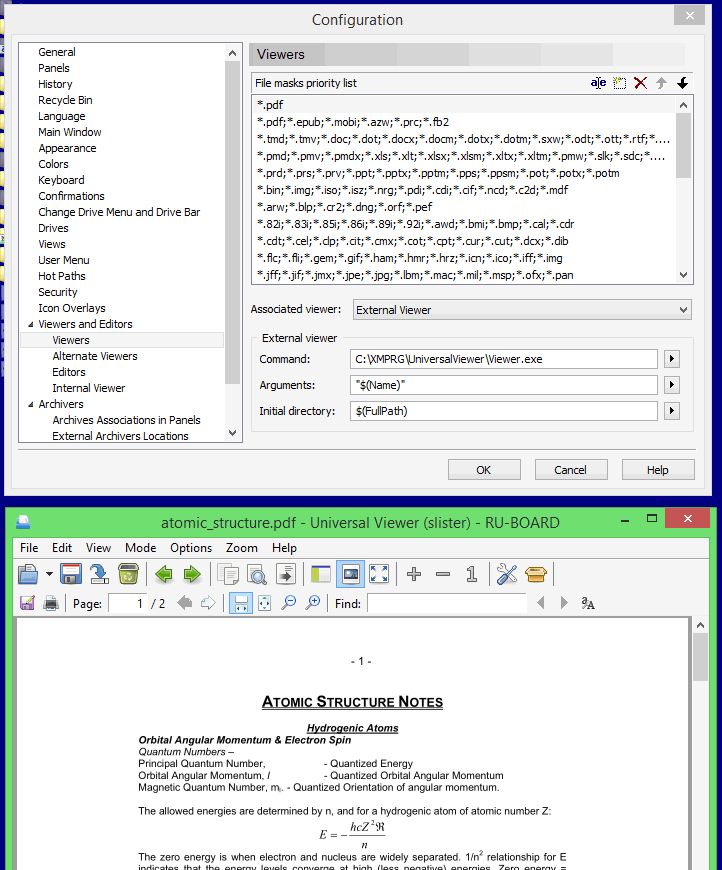Click the Go to page arrow icon

coord(285,574)
